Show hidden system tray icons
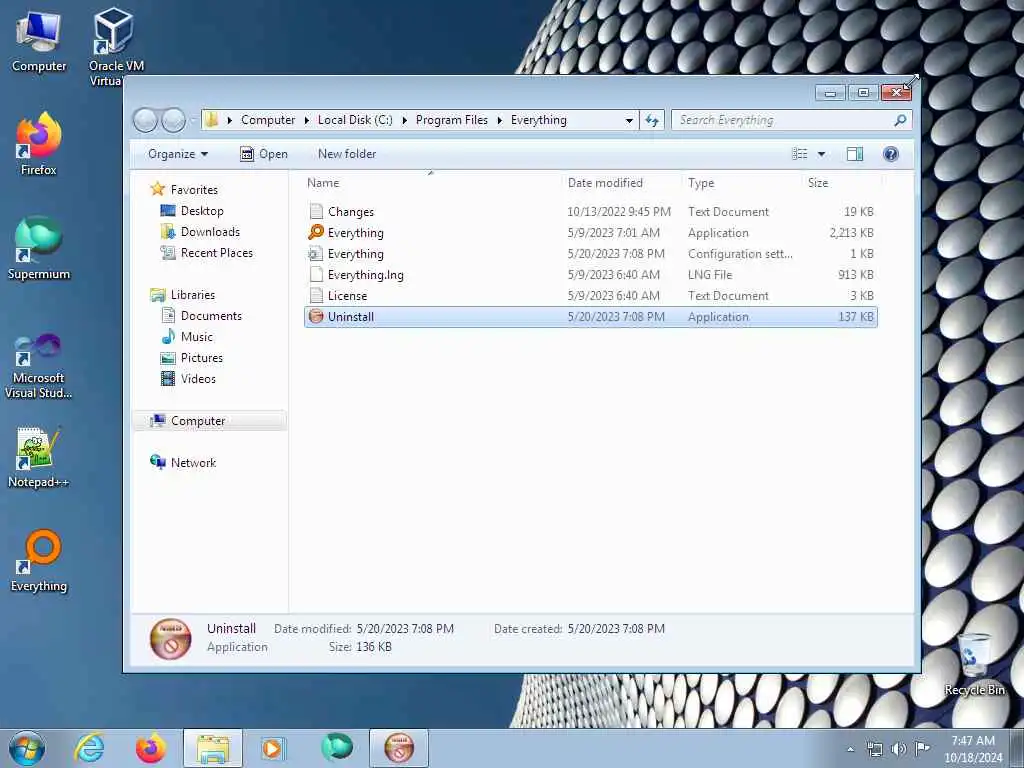This screenshot has height=768, width=1024. pyautogui.click(x=850, y=749)
